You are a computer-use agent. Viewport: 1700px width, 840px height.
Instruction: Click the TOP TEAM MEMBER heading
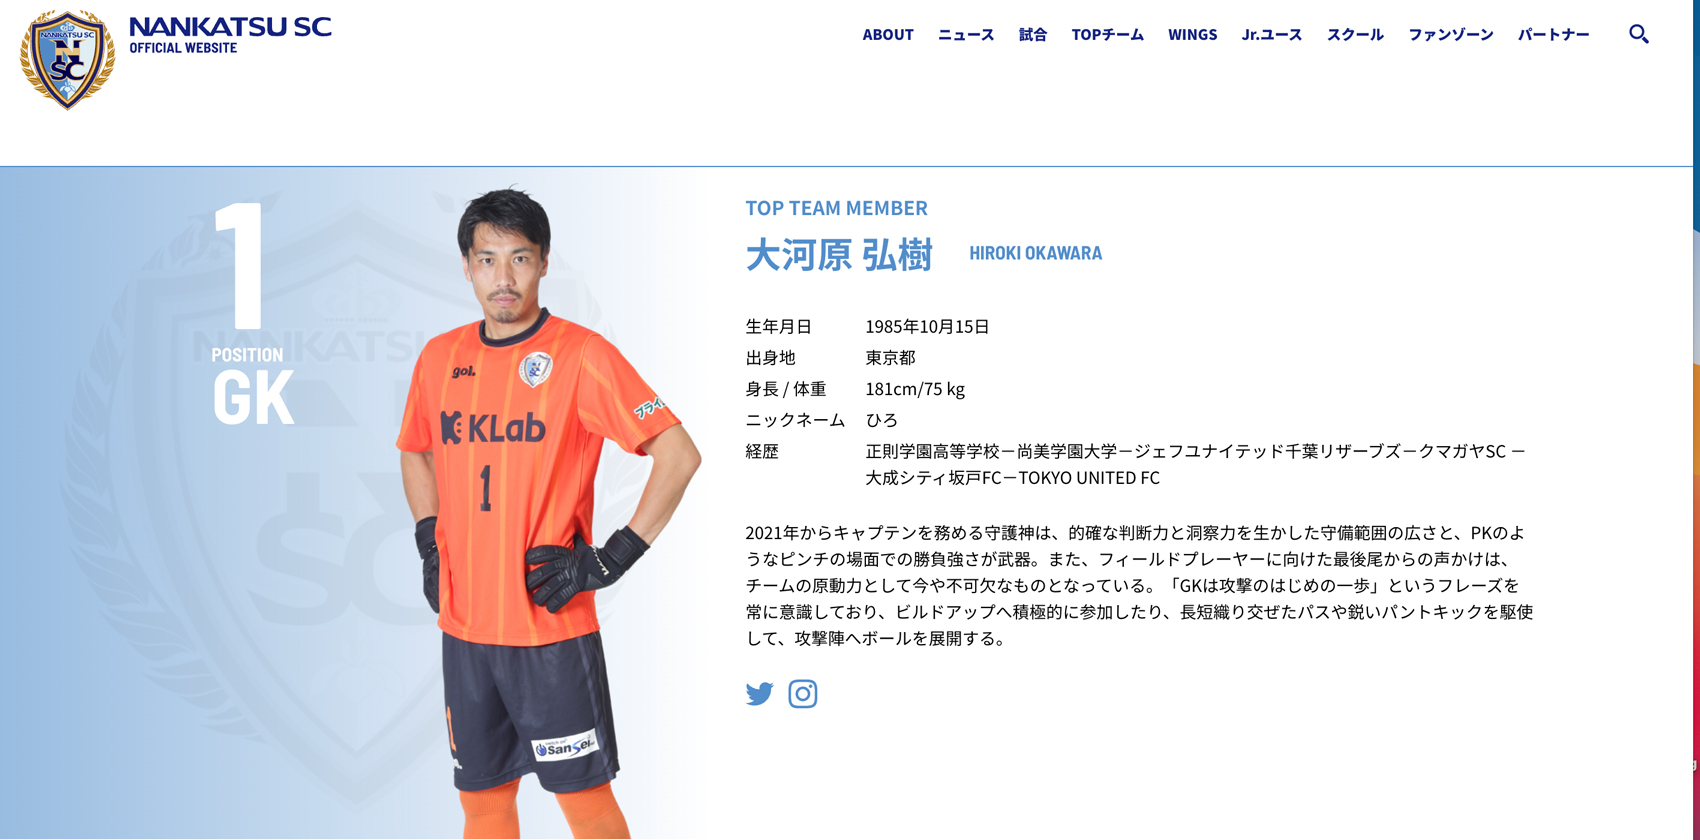point(836,208)
